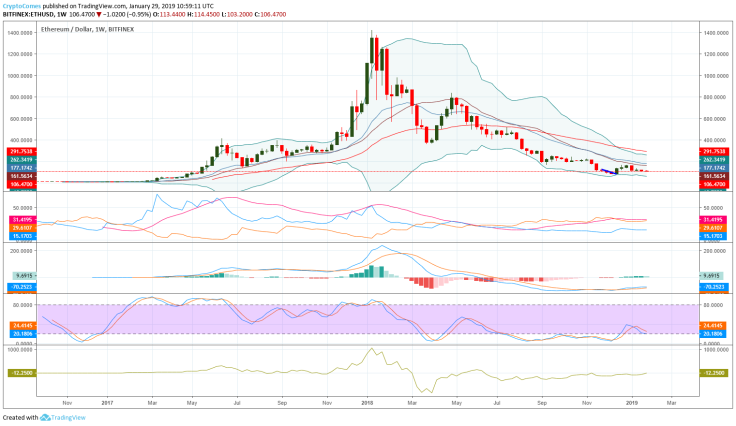
Task: Click the orange 24.4145 stochastic tag on right
Action: coord(713,325)
